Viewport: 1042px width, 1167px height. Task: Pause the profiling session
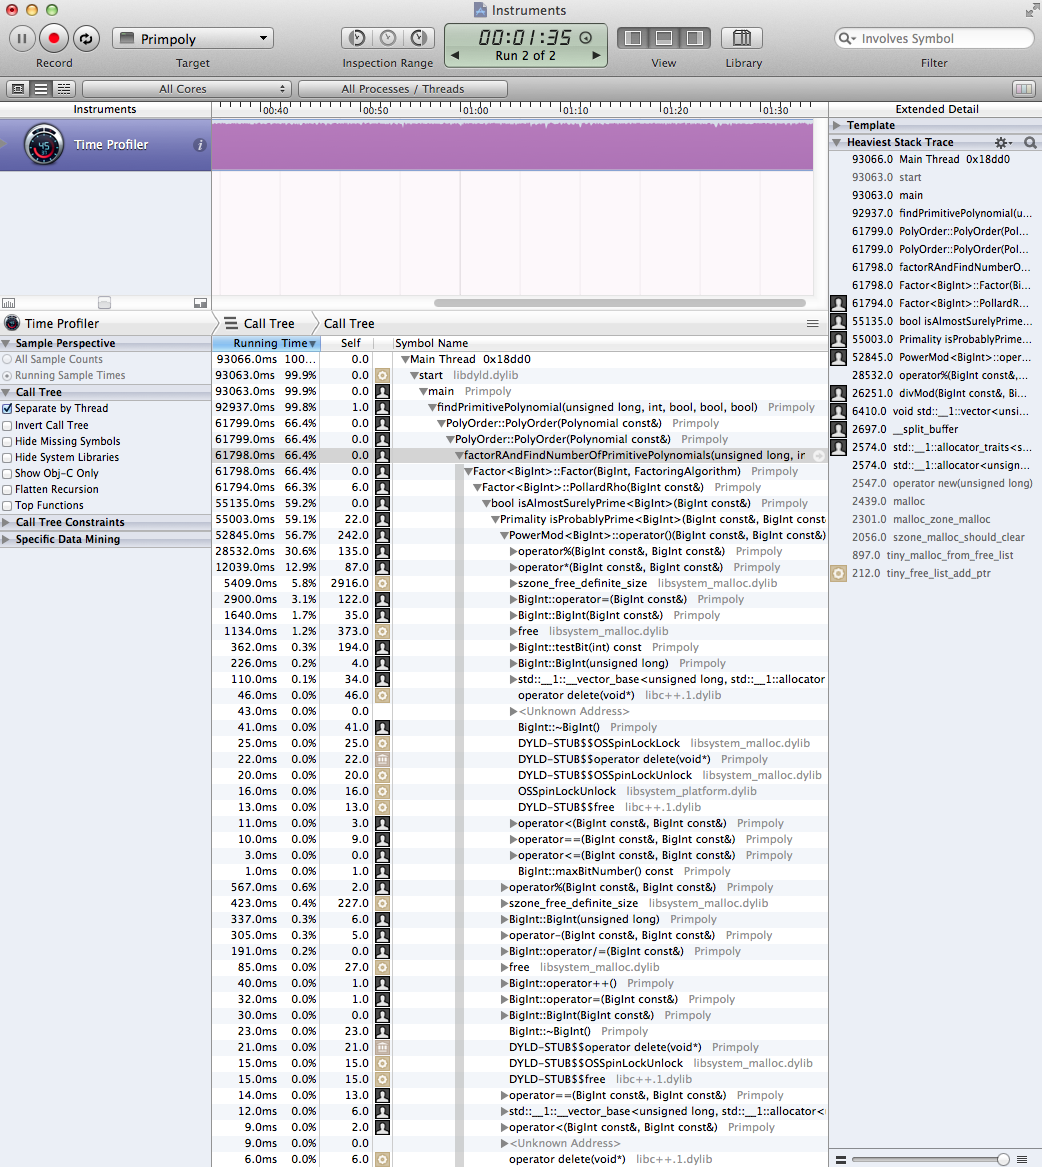22,39
